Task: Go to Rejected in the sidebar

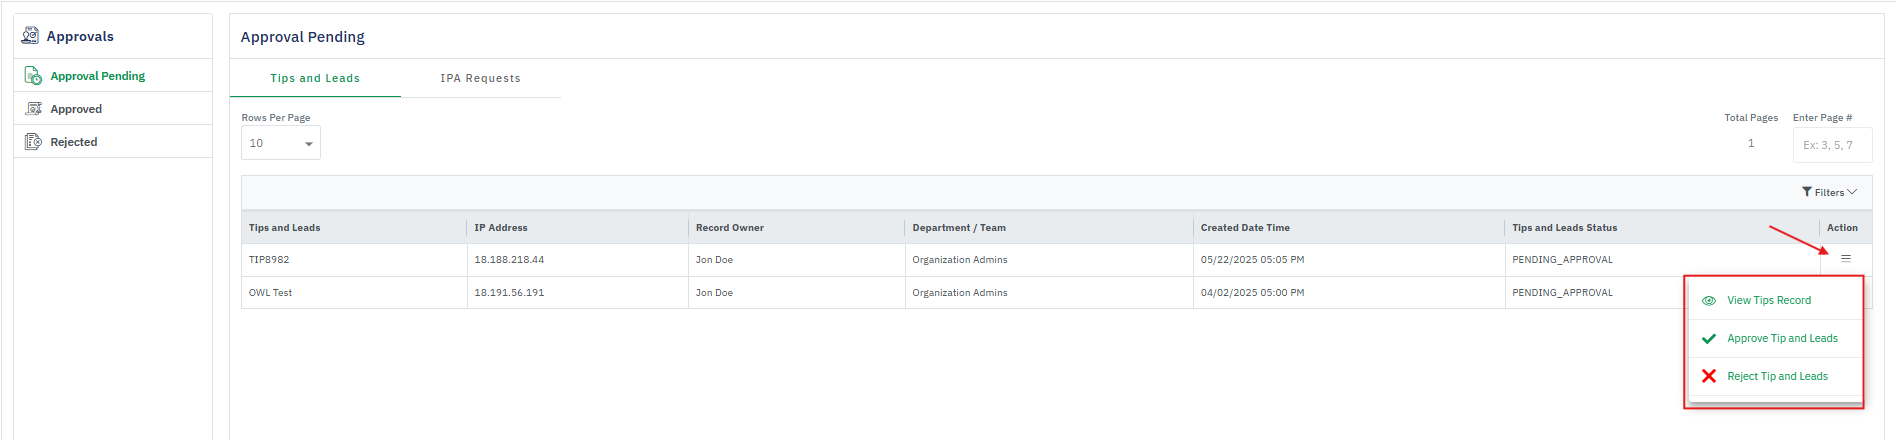Action: point(74,142)
